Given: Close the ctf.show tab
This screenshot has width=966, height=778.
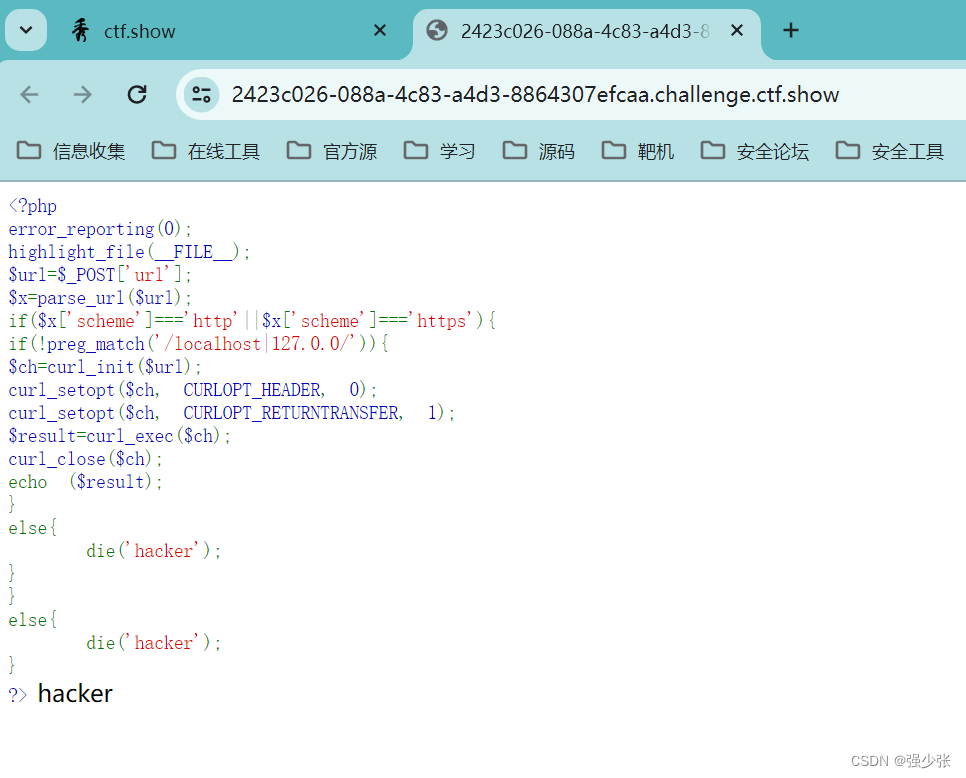Looking at the screenshot, I should coord(380,30).
